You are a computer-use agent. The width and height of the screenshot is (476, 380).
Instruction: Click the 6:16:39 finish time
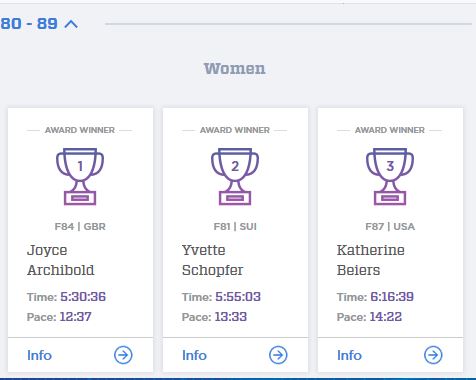click(392, 297)
